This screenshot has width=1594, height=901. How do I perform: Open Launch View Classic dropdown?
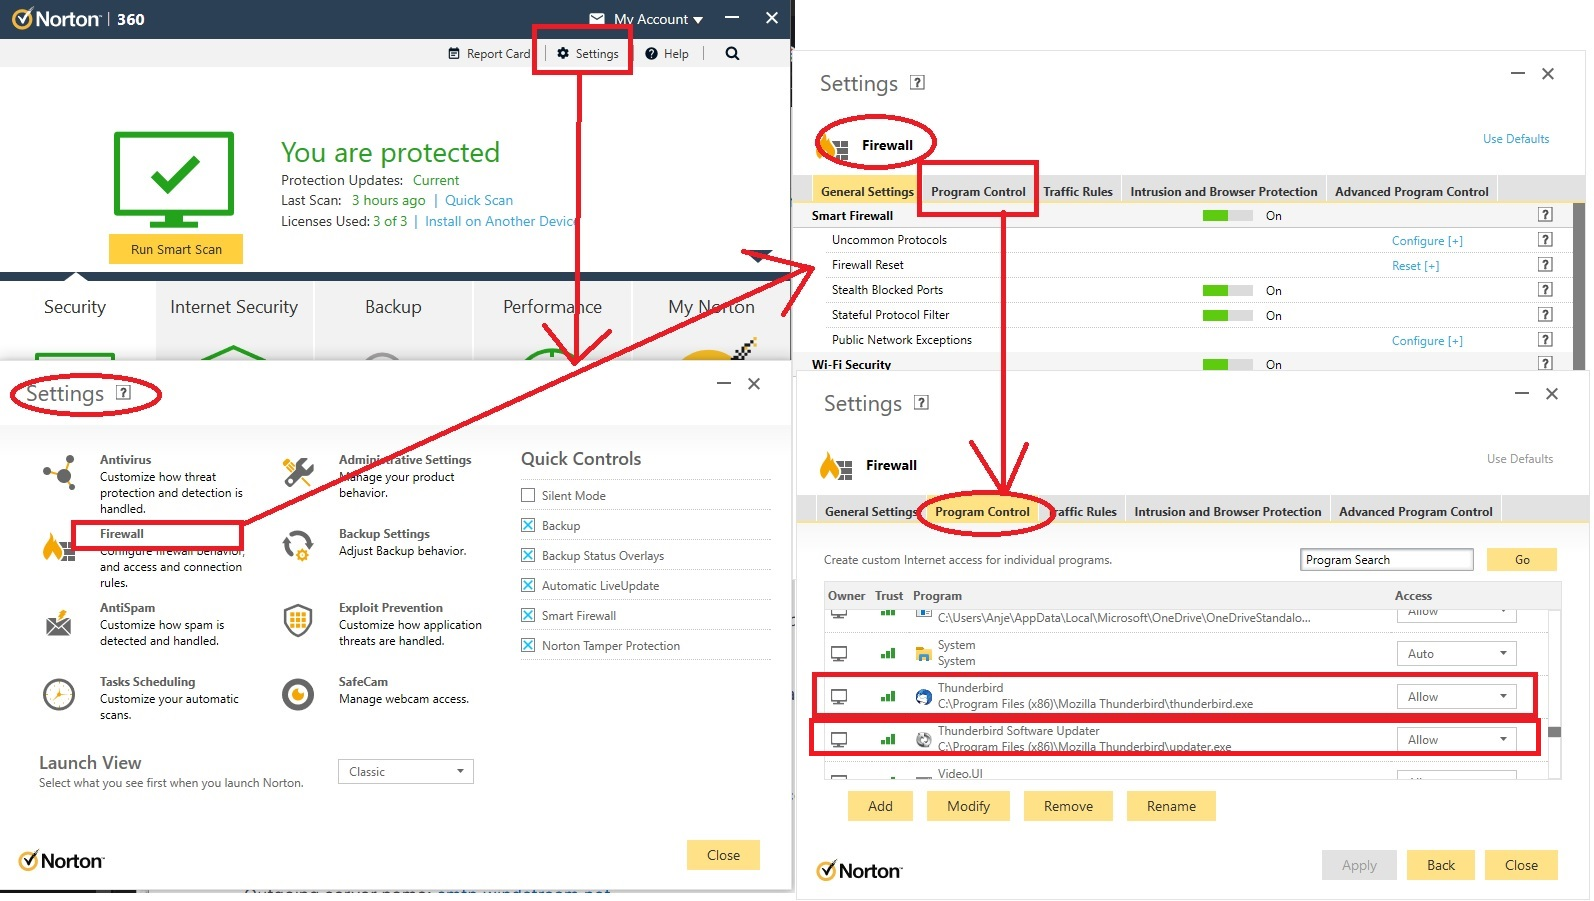[x=405, y=772]
